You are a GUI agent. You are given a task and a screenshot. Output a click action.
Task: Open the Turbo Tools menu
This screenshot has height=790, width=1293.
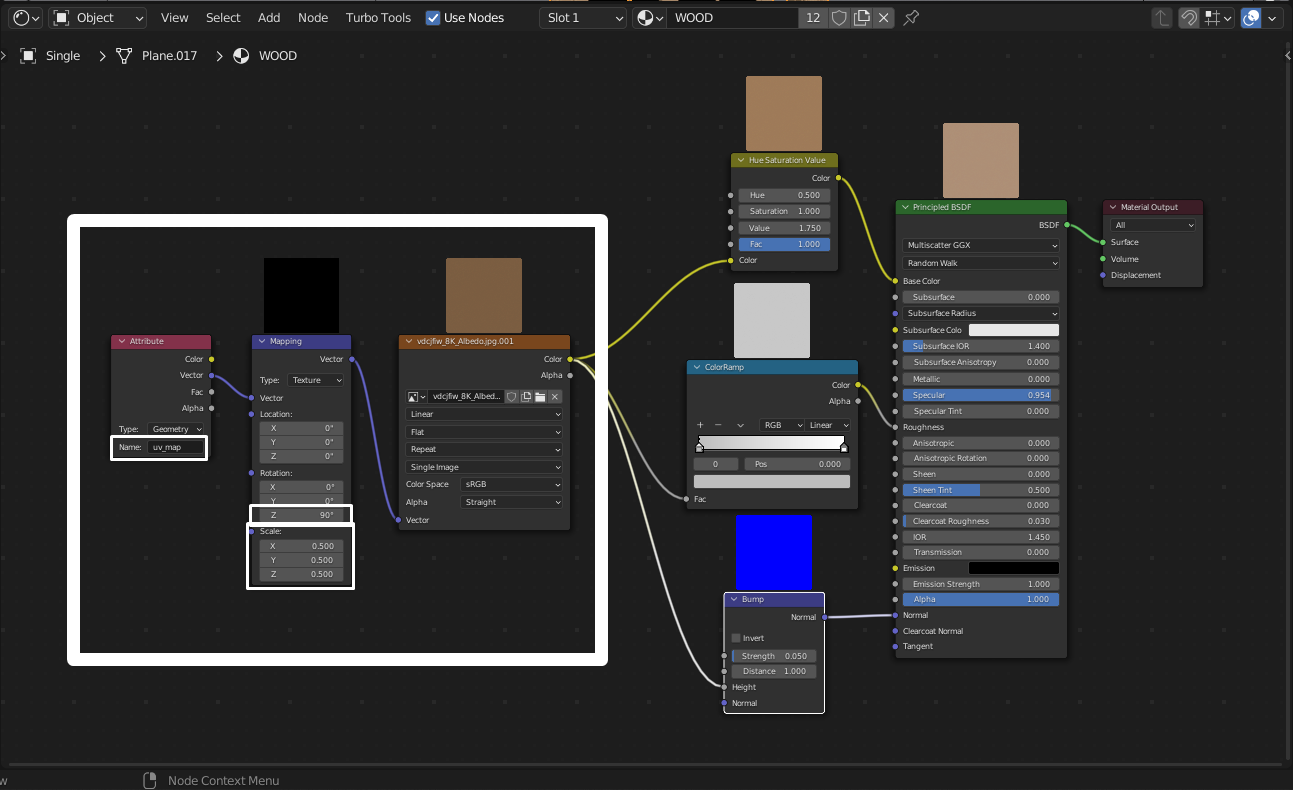click(x=378, y=17)
